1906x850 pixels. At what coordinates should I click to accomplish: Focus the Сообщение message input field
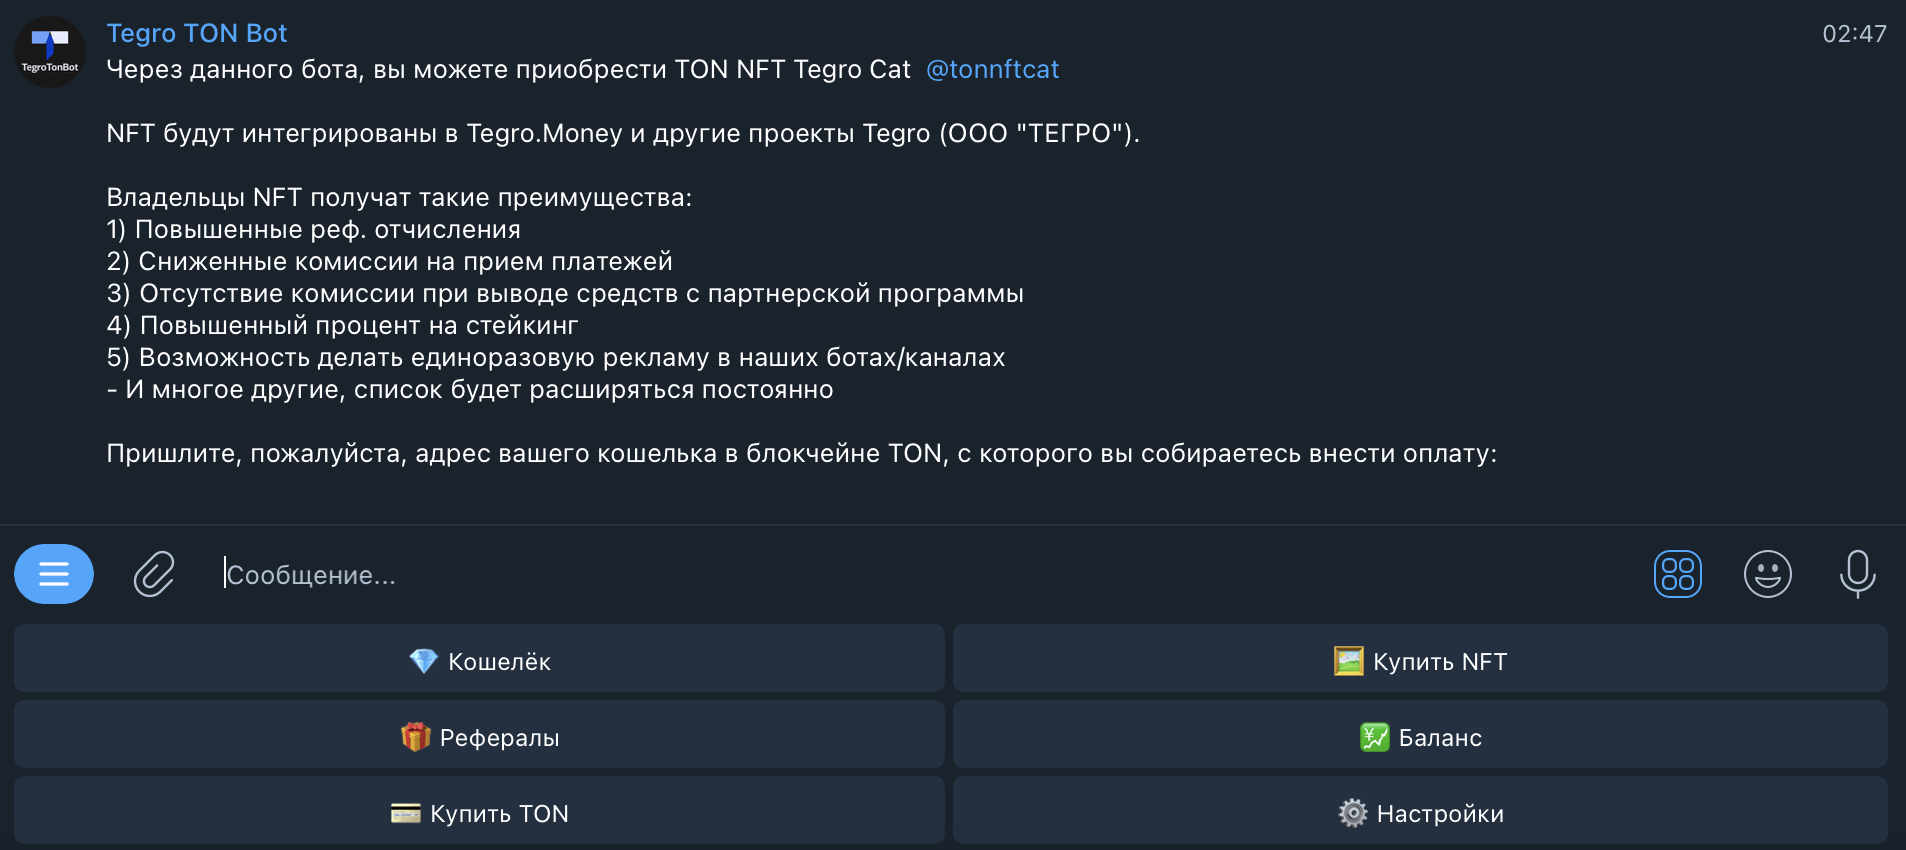tap(900, 575)
